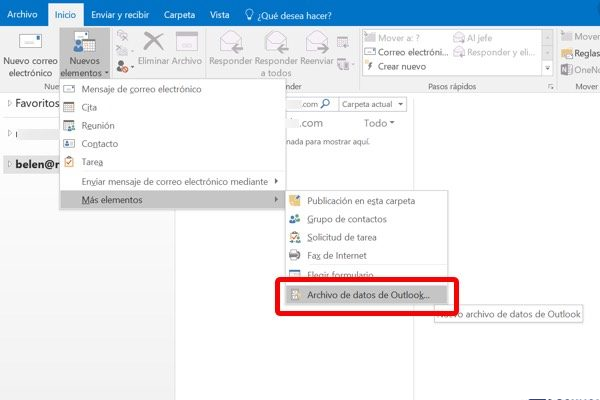Click the Tarea clipboard icon in menu
Image resolution: width=600 pixels, height=400 pixels.
(69, 162)
